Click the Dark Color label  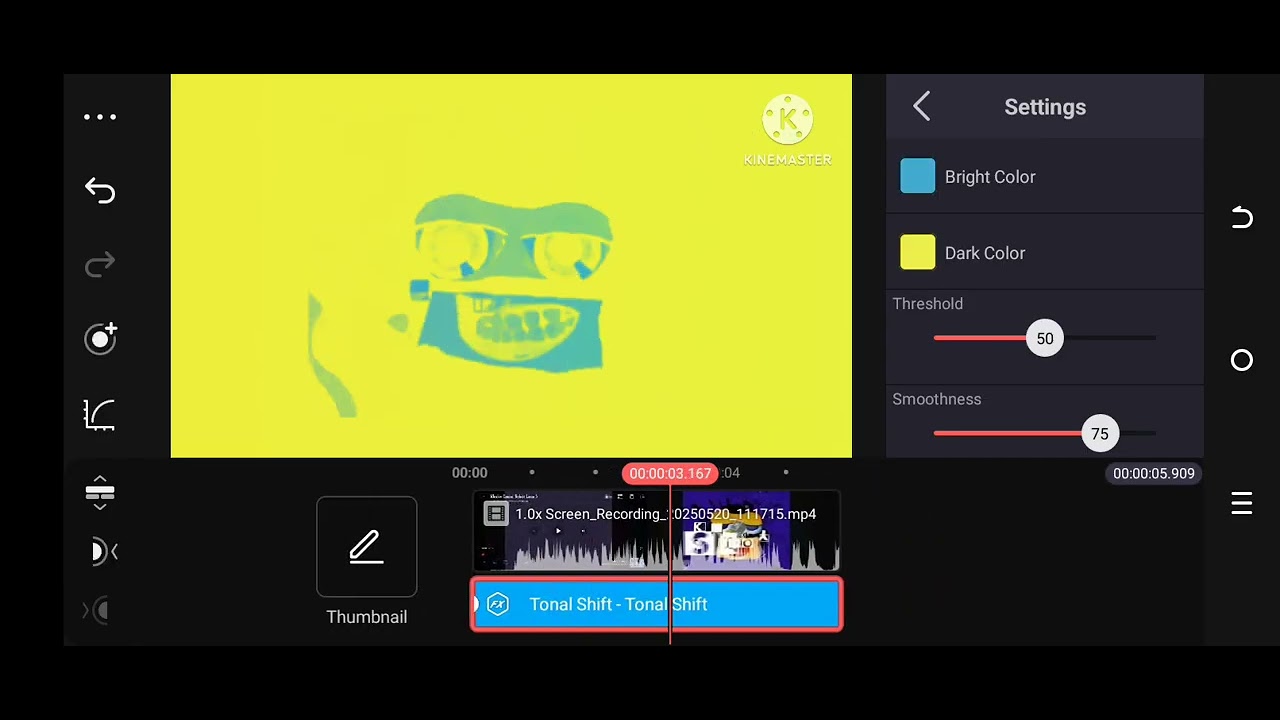click(985, 253)
